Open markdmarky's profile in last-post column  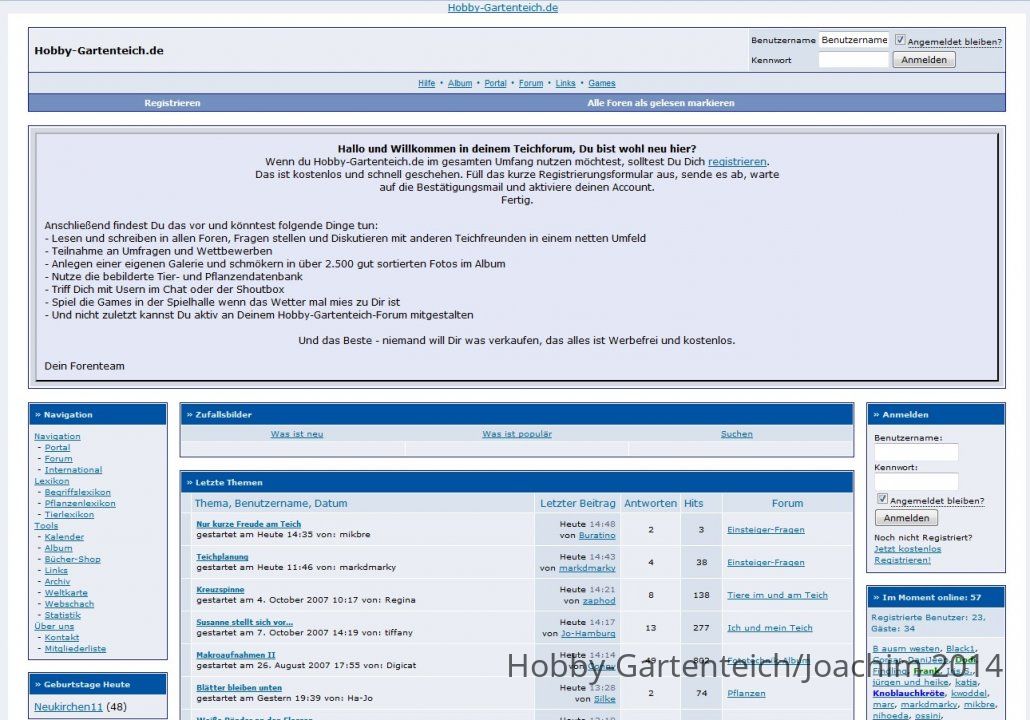pyautogui.click(x=587, y=568)
